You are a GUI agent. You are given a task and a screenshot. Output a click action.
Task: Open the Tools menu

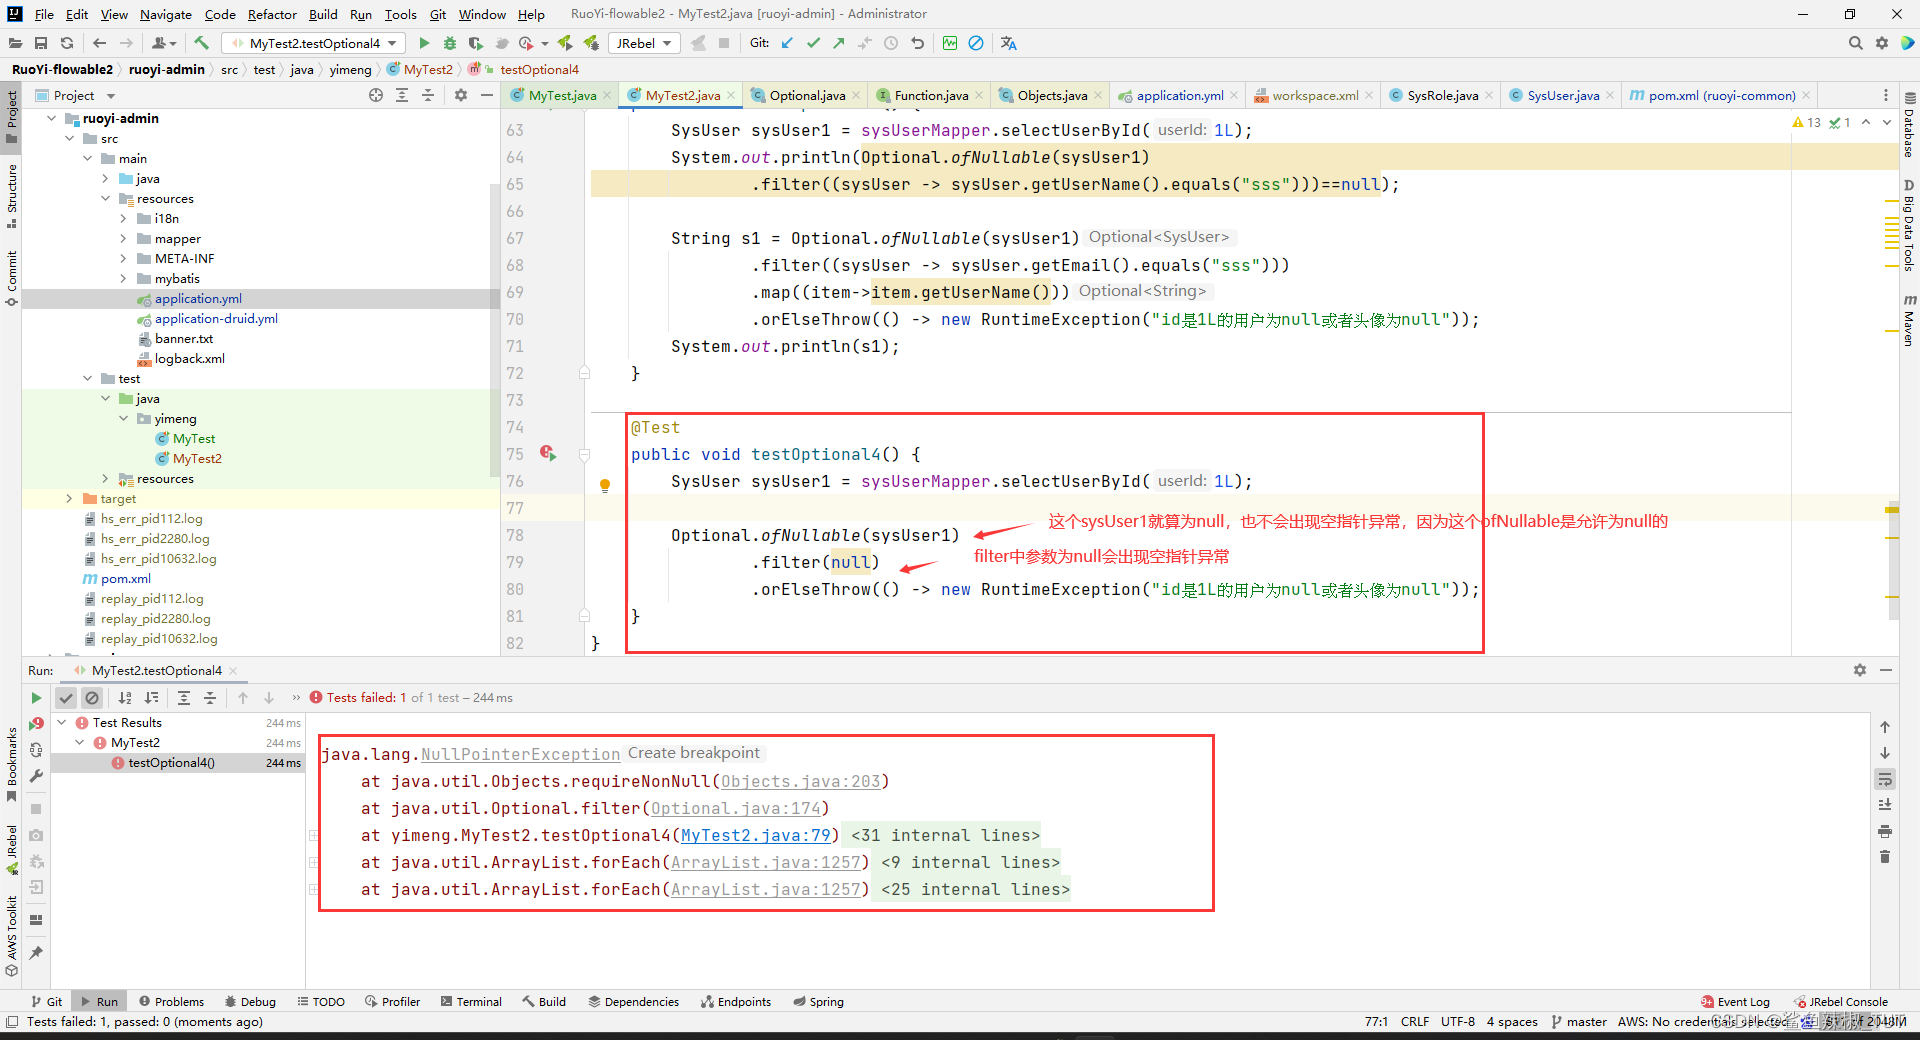400,14
